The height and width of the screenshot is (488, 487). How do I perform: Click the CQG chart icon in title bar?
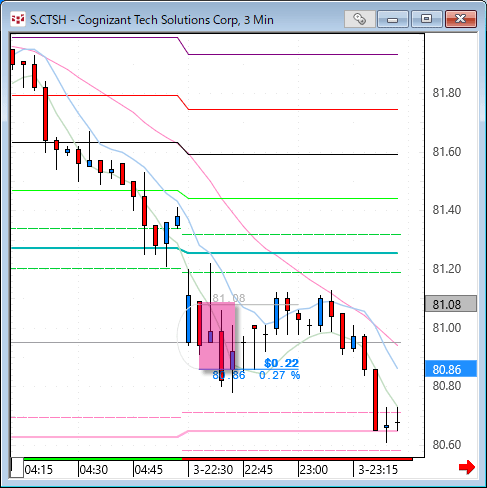pyautogui.click(x=18, y=19)
